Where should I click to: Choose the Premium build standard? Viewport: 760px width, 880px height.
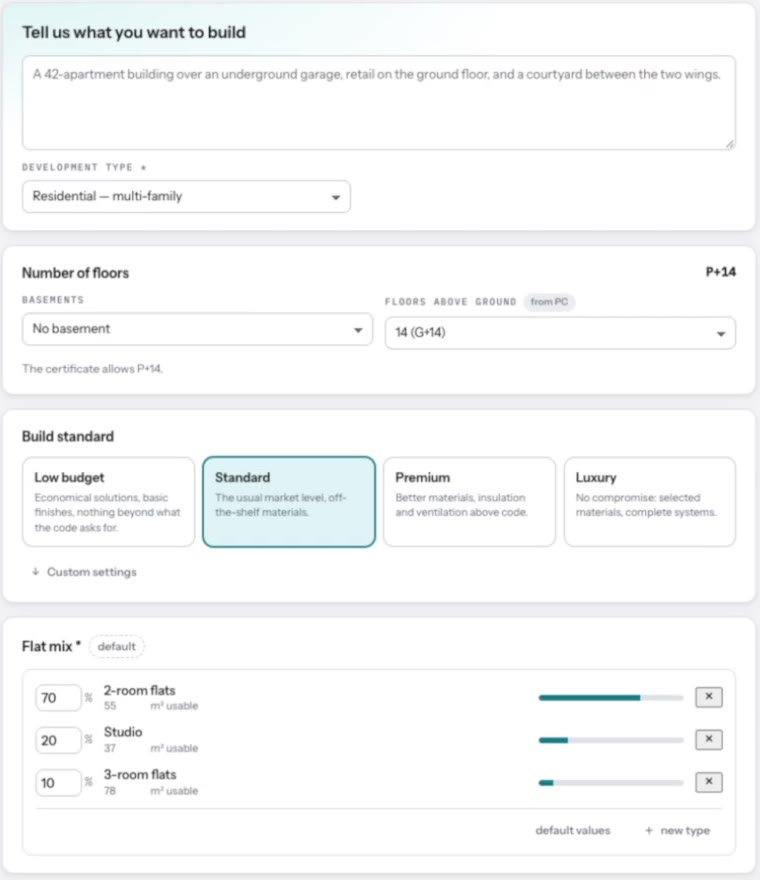(469, 502)
